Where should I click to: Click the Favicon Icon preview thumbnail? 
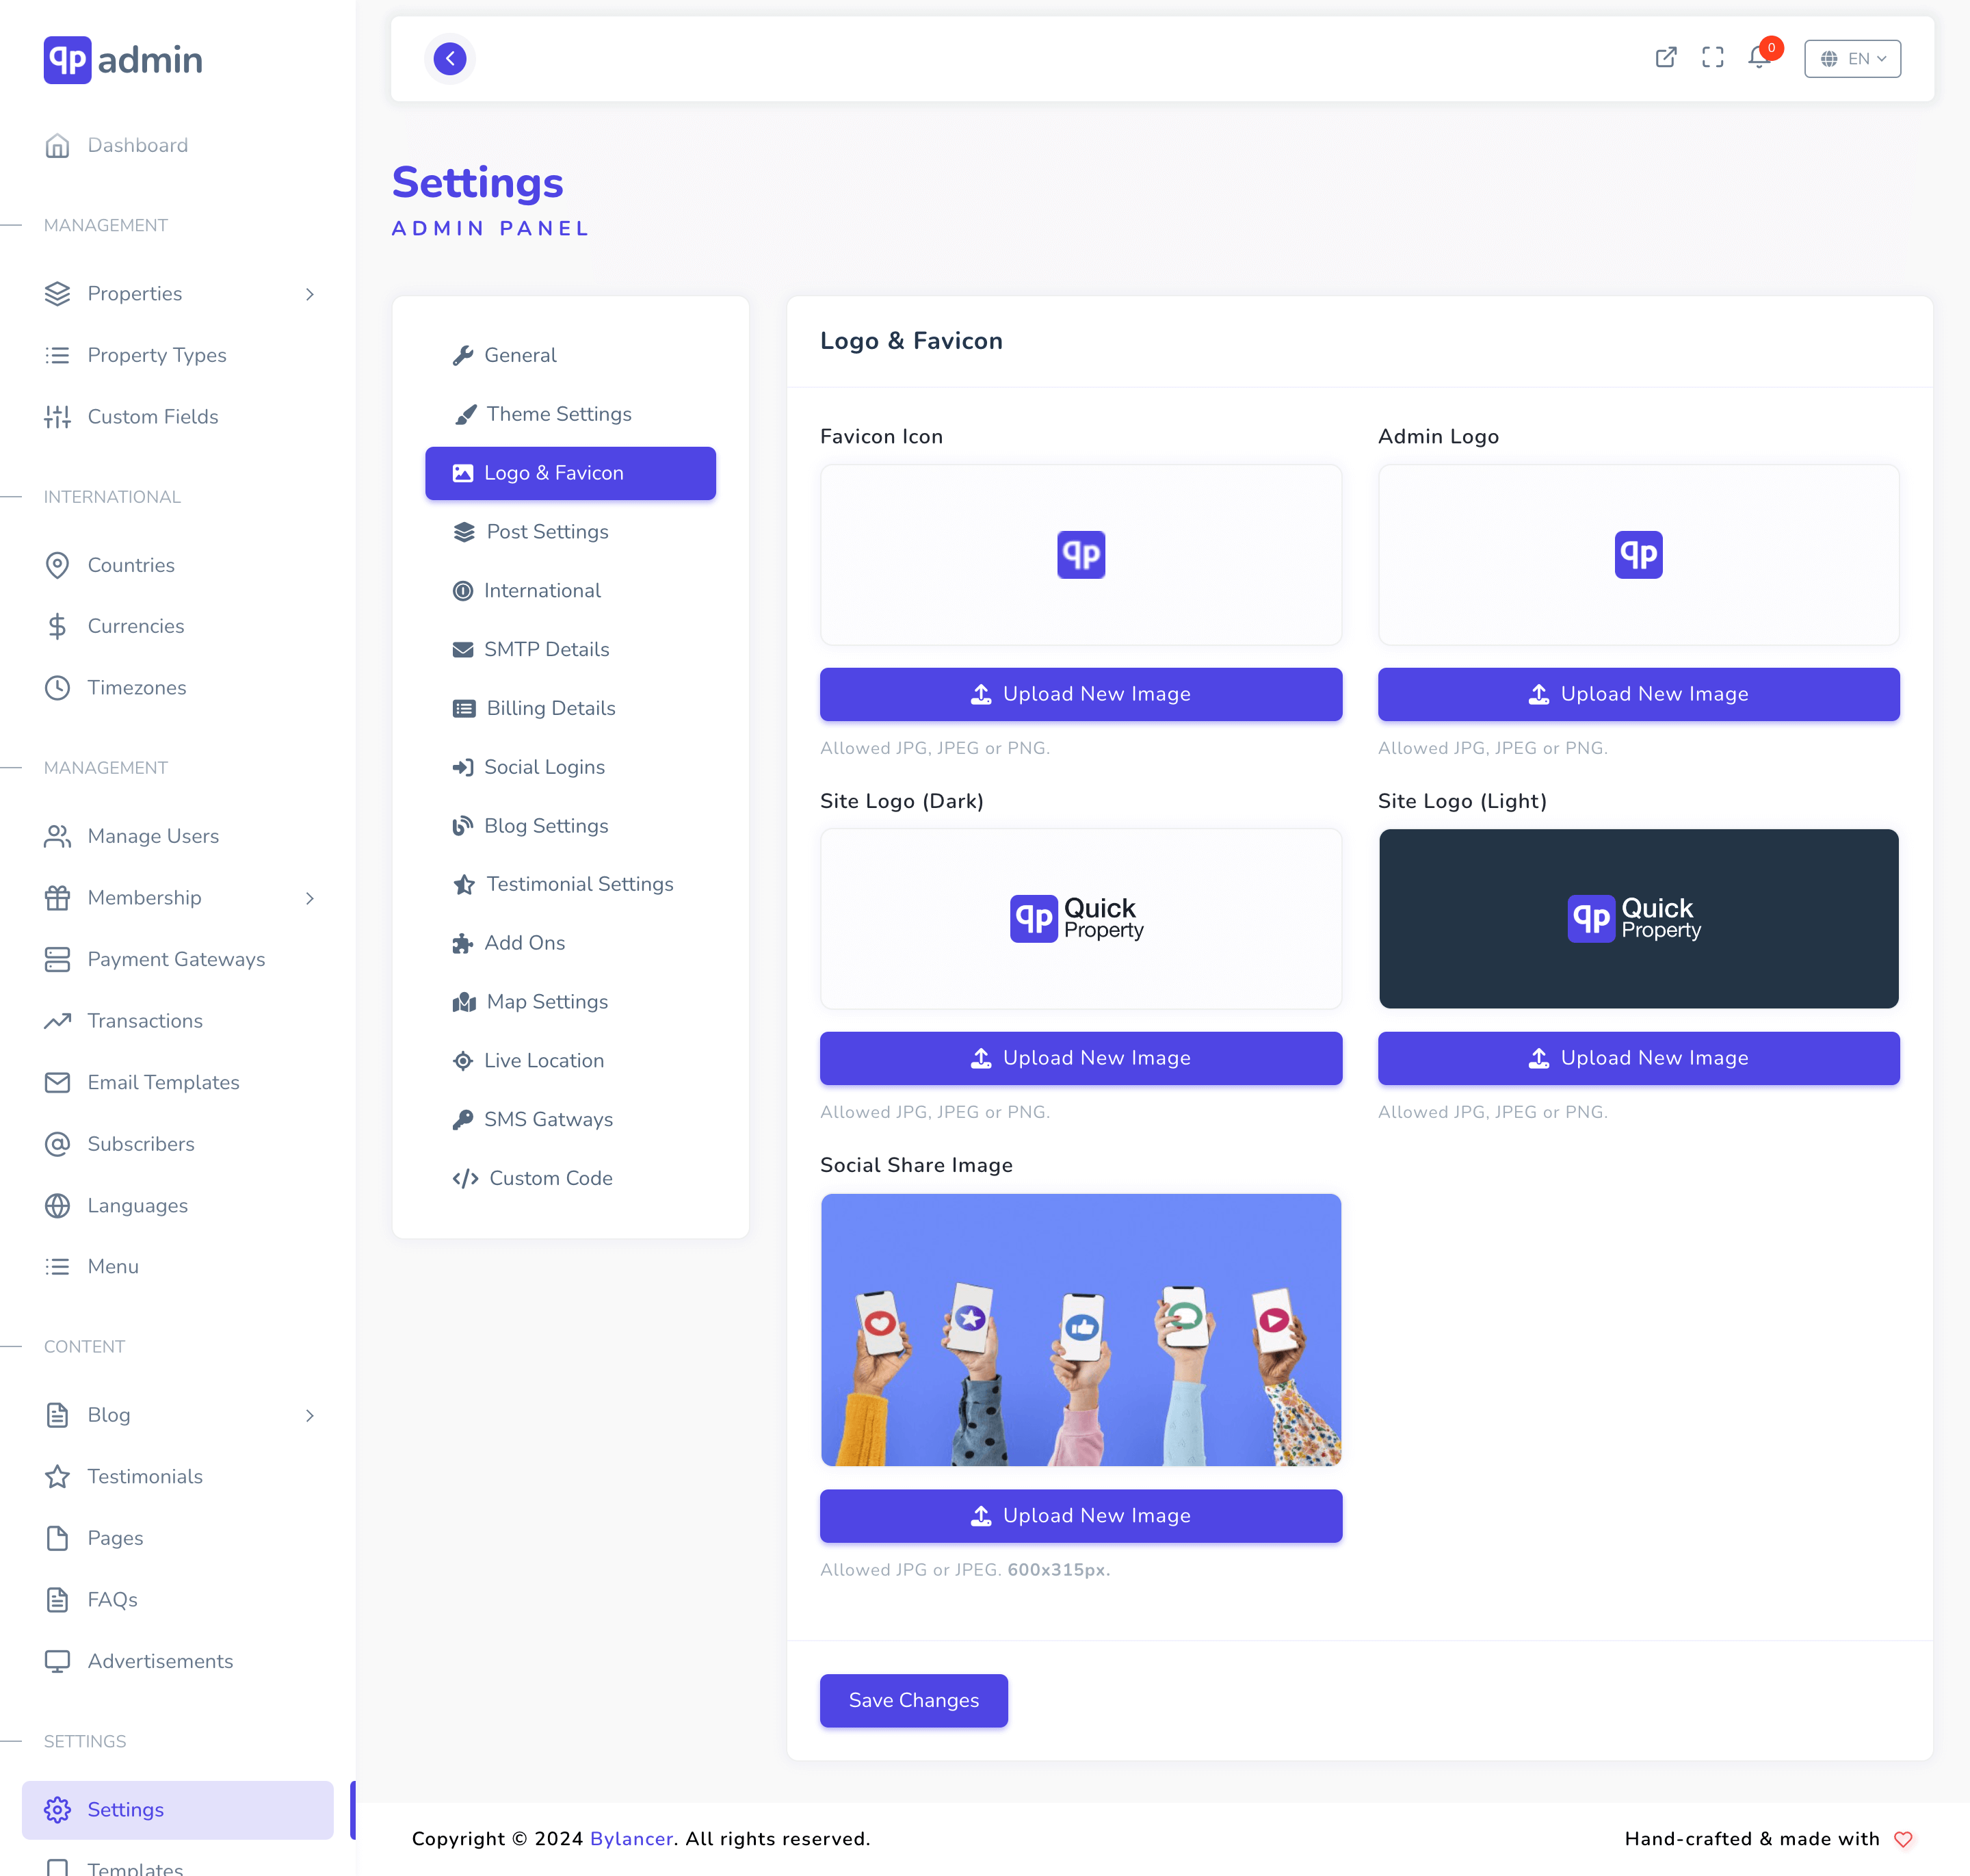pyautogui.click(x=1081, y=555)
